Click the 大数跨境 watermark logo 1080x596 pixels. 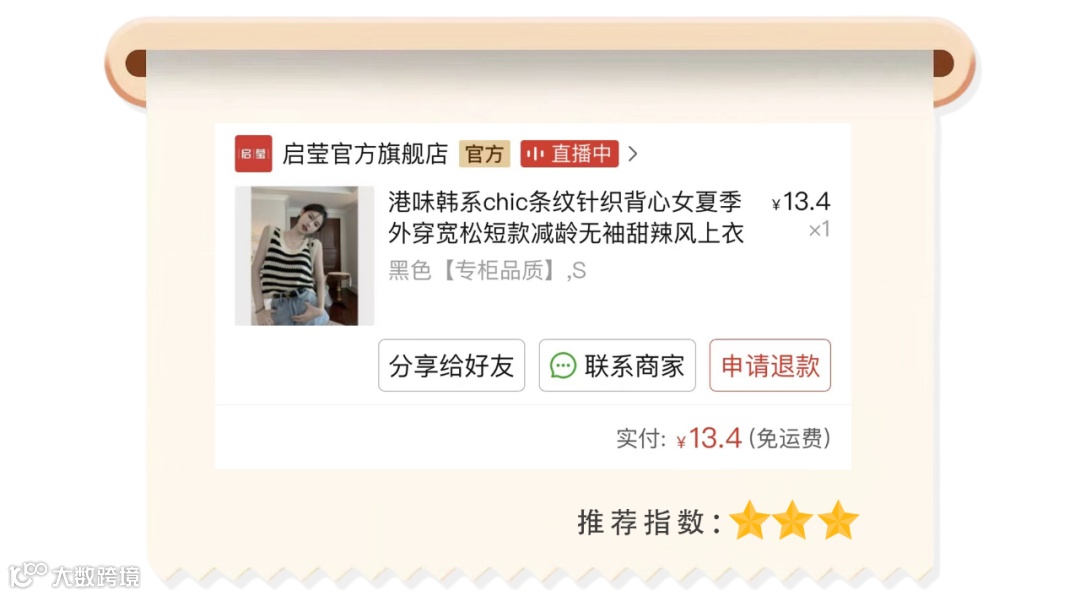click(x=74, y=575)
